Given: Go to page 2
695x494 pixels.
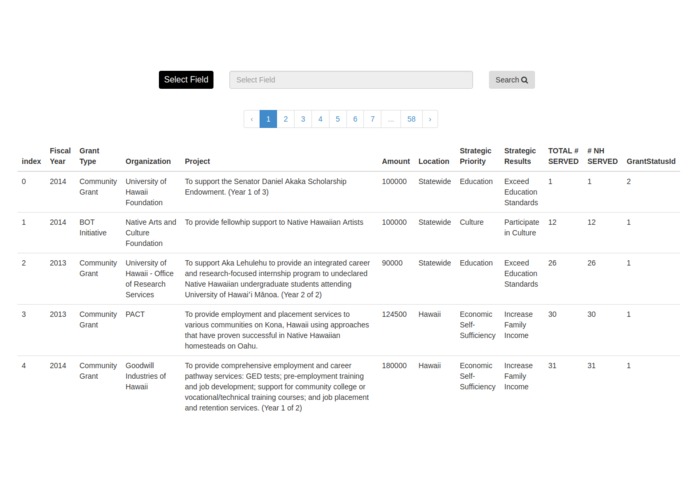Looking at the screenshot, I should (285, 119).
